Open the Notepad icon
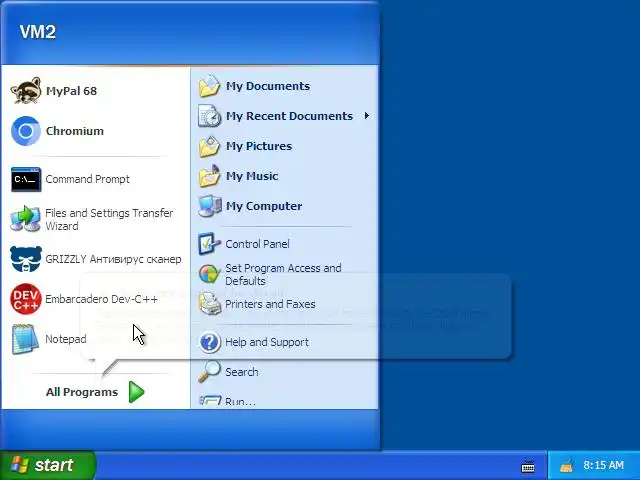This screenshot has width=640, height=480. (25, 339)
